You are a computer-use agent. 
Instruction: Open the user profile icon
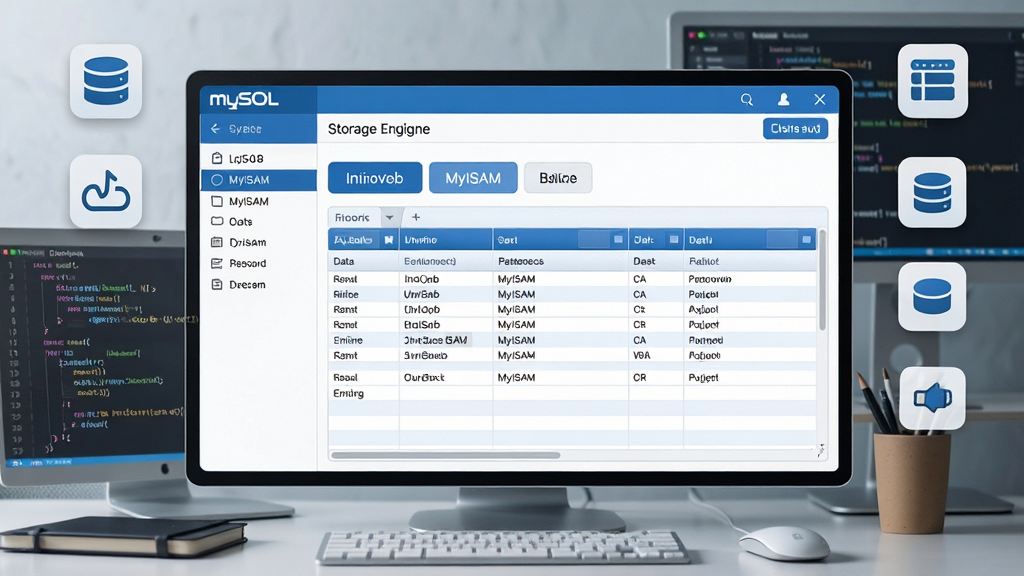pos(783,99)
